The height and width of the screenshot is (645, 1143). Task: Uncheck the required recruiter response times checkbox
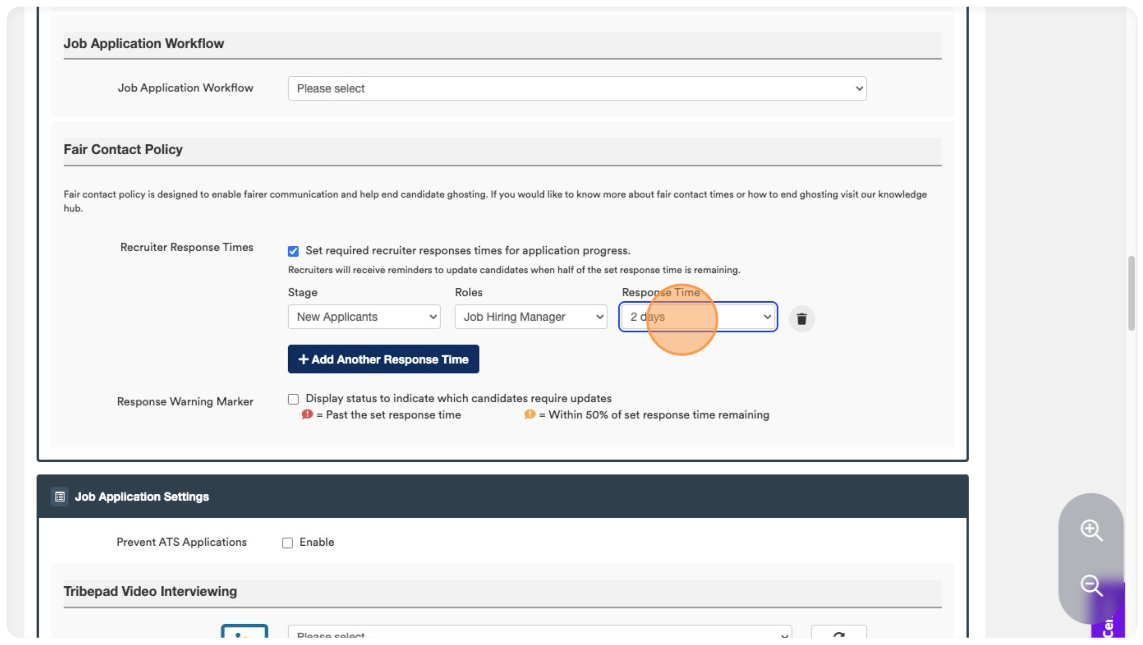[293, 251]
